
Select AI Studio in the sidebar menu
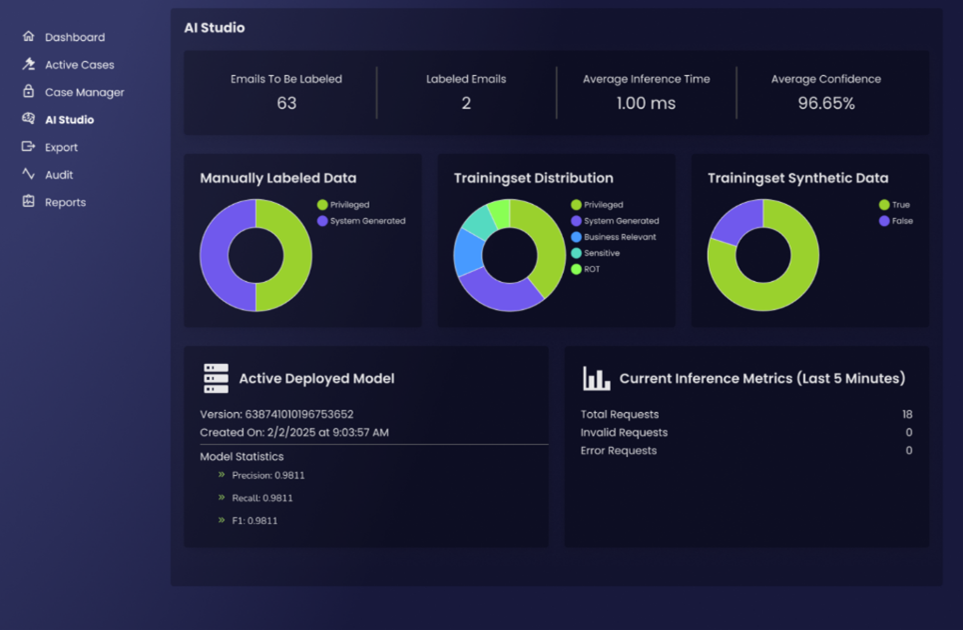pyautogui.click(x=70, y=119)
